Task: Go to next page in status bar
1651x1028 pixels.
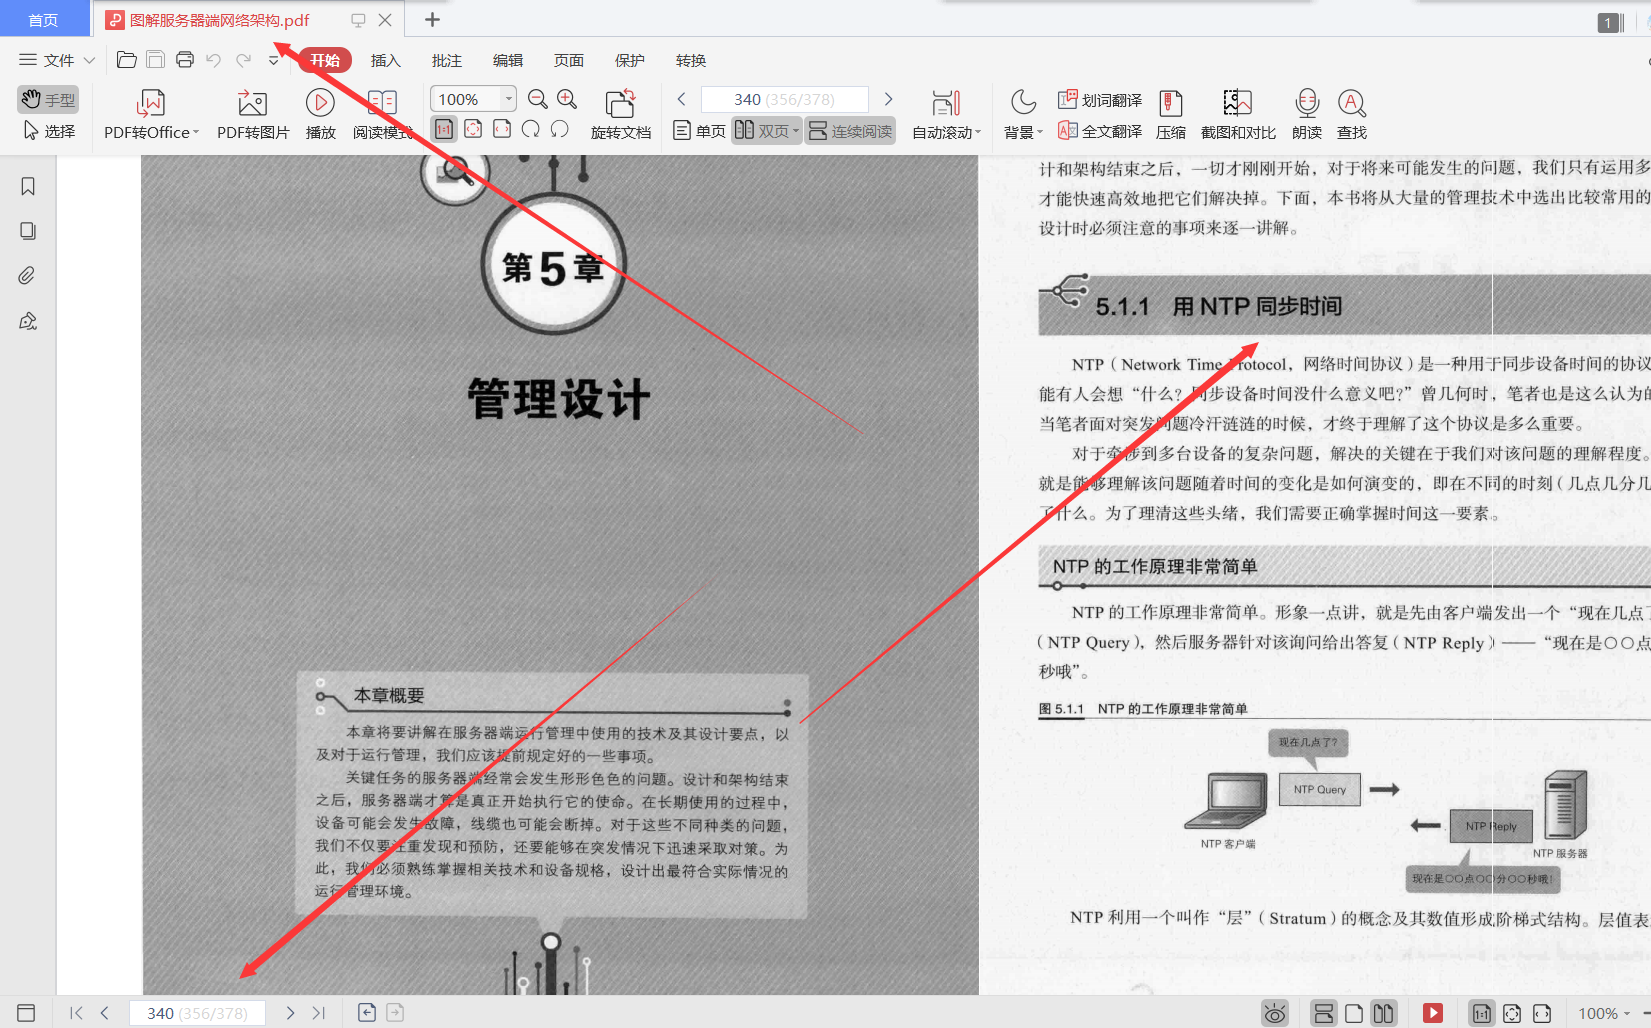Action: click(290, 1013)
